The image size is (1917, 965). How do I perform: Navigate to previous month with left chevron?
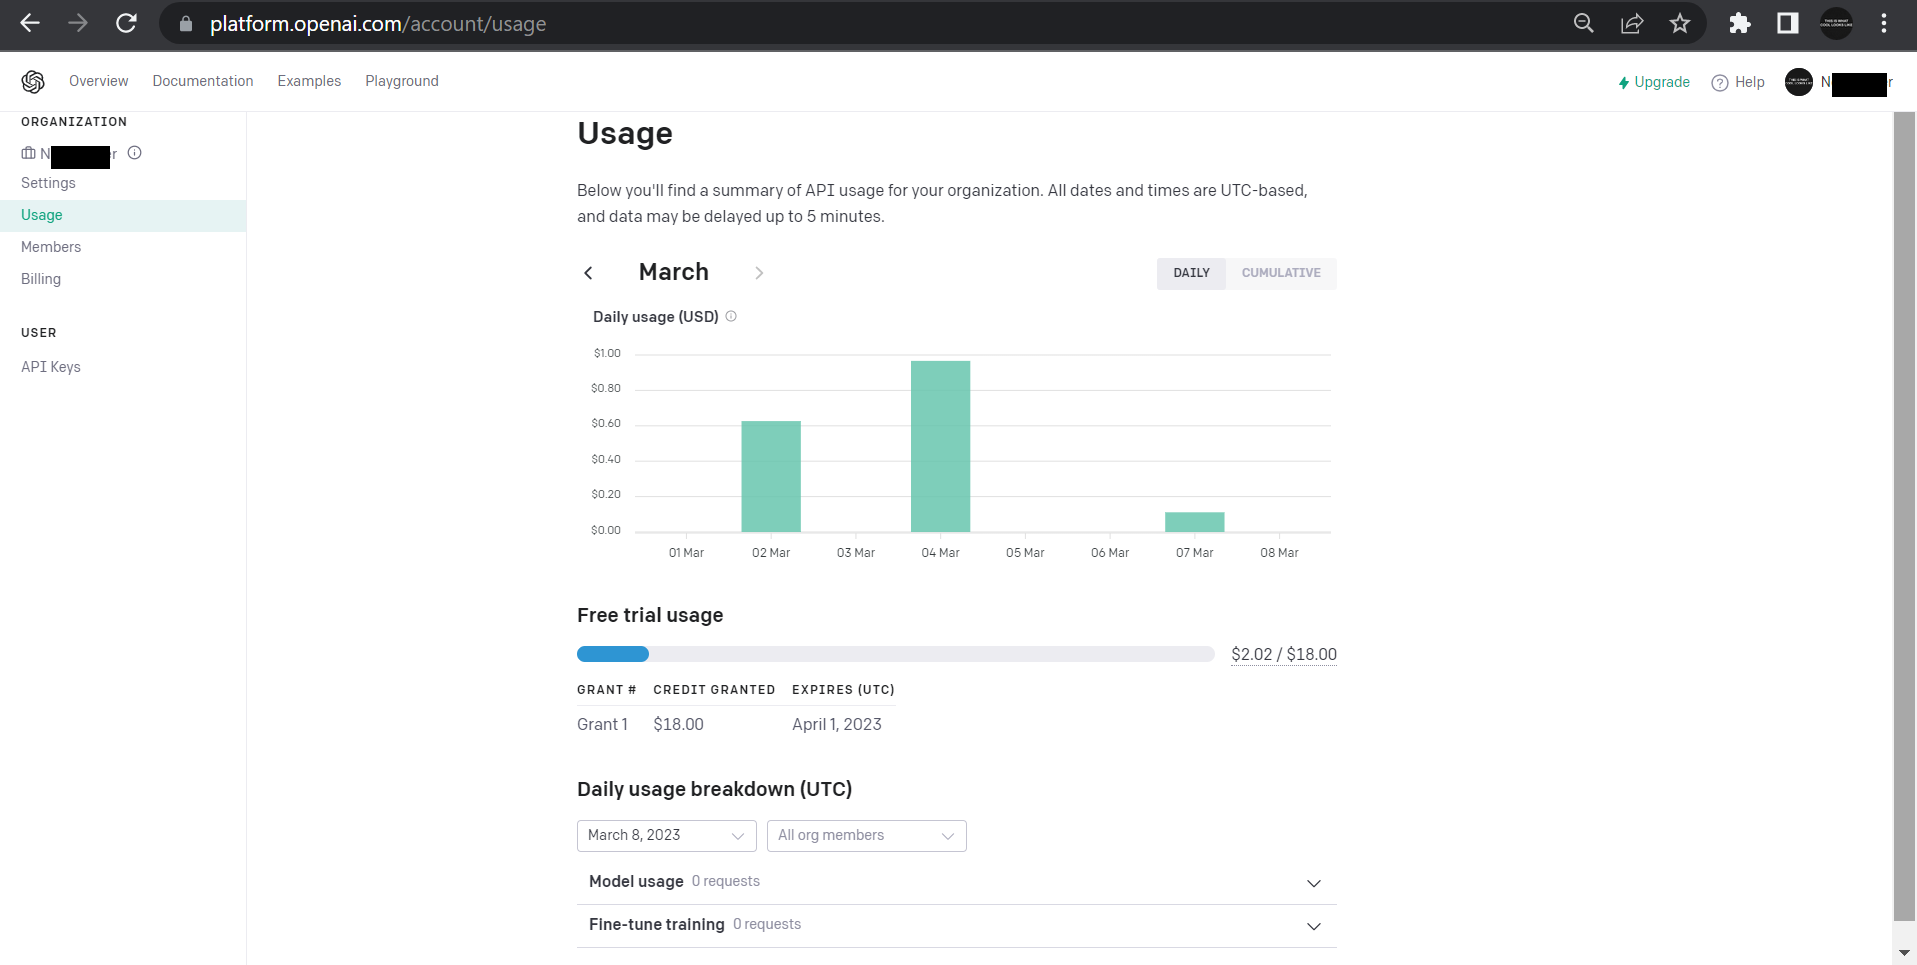pyautogui.click(x=588, y=272)
